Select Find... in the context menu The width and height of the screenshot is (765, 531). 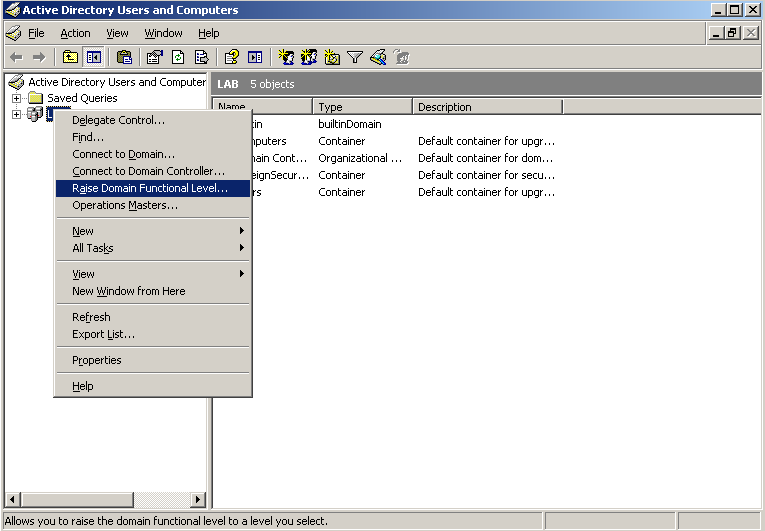tap(153, 137)
